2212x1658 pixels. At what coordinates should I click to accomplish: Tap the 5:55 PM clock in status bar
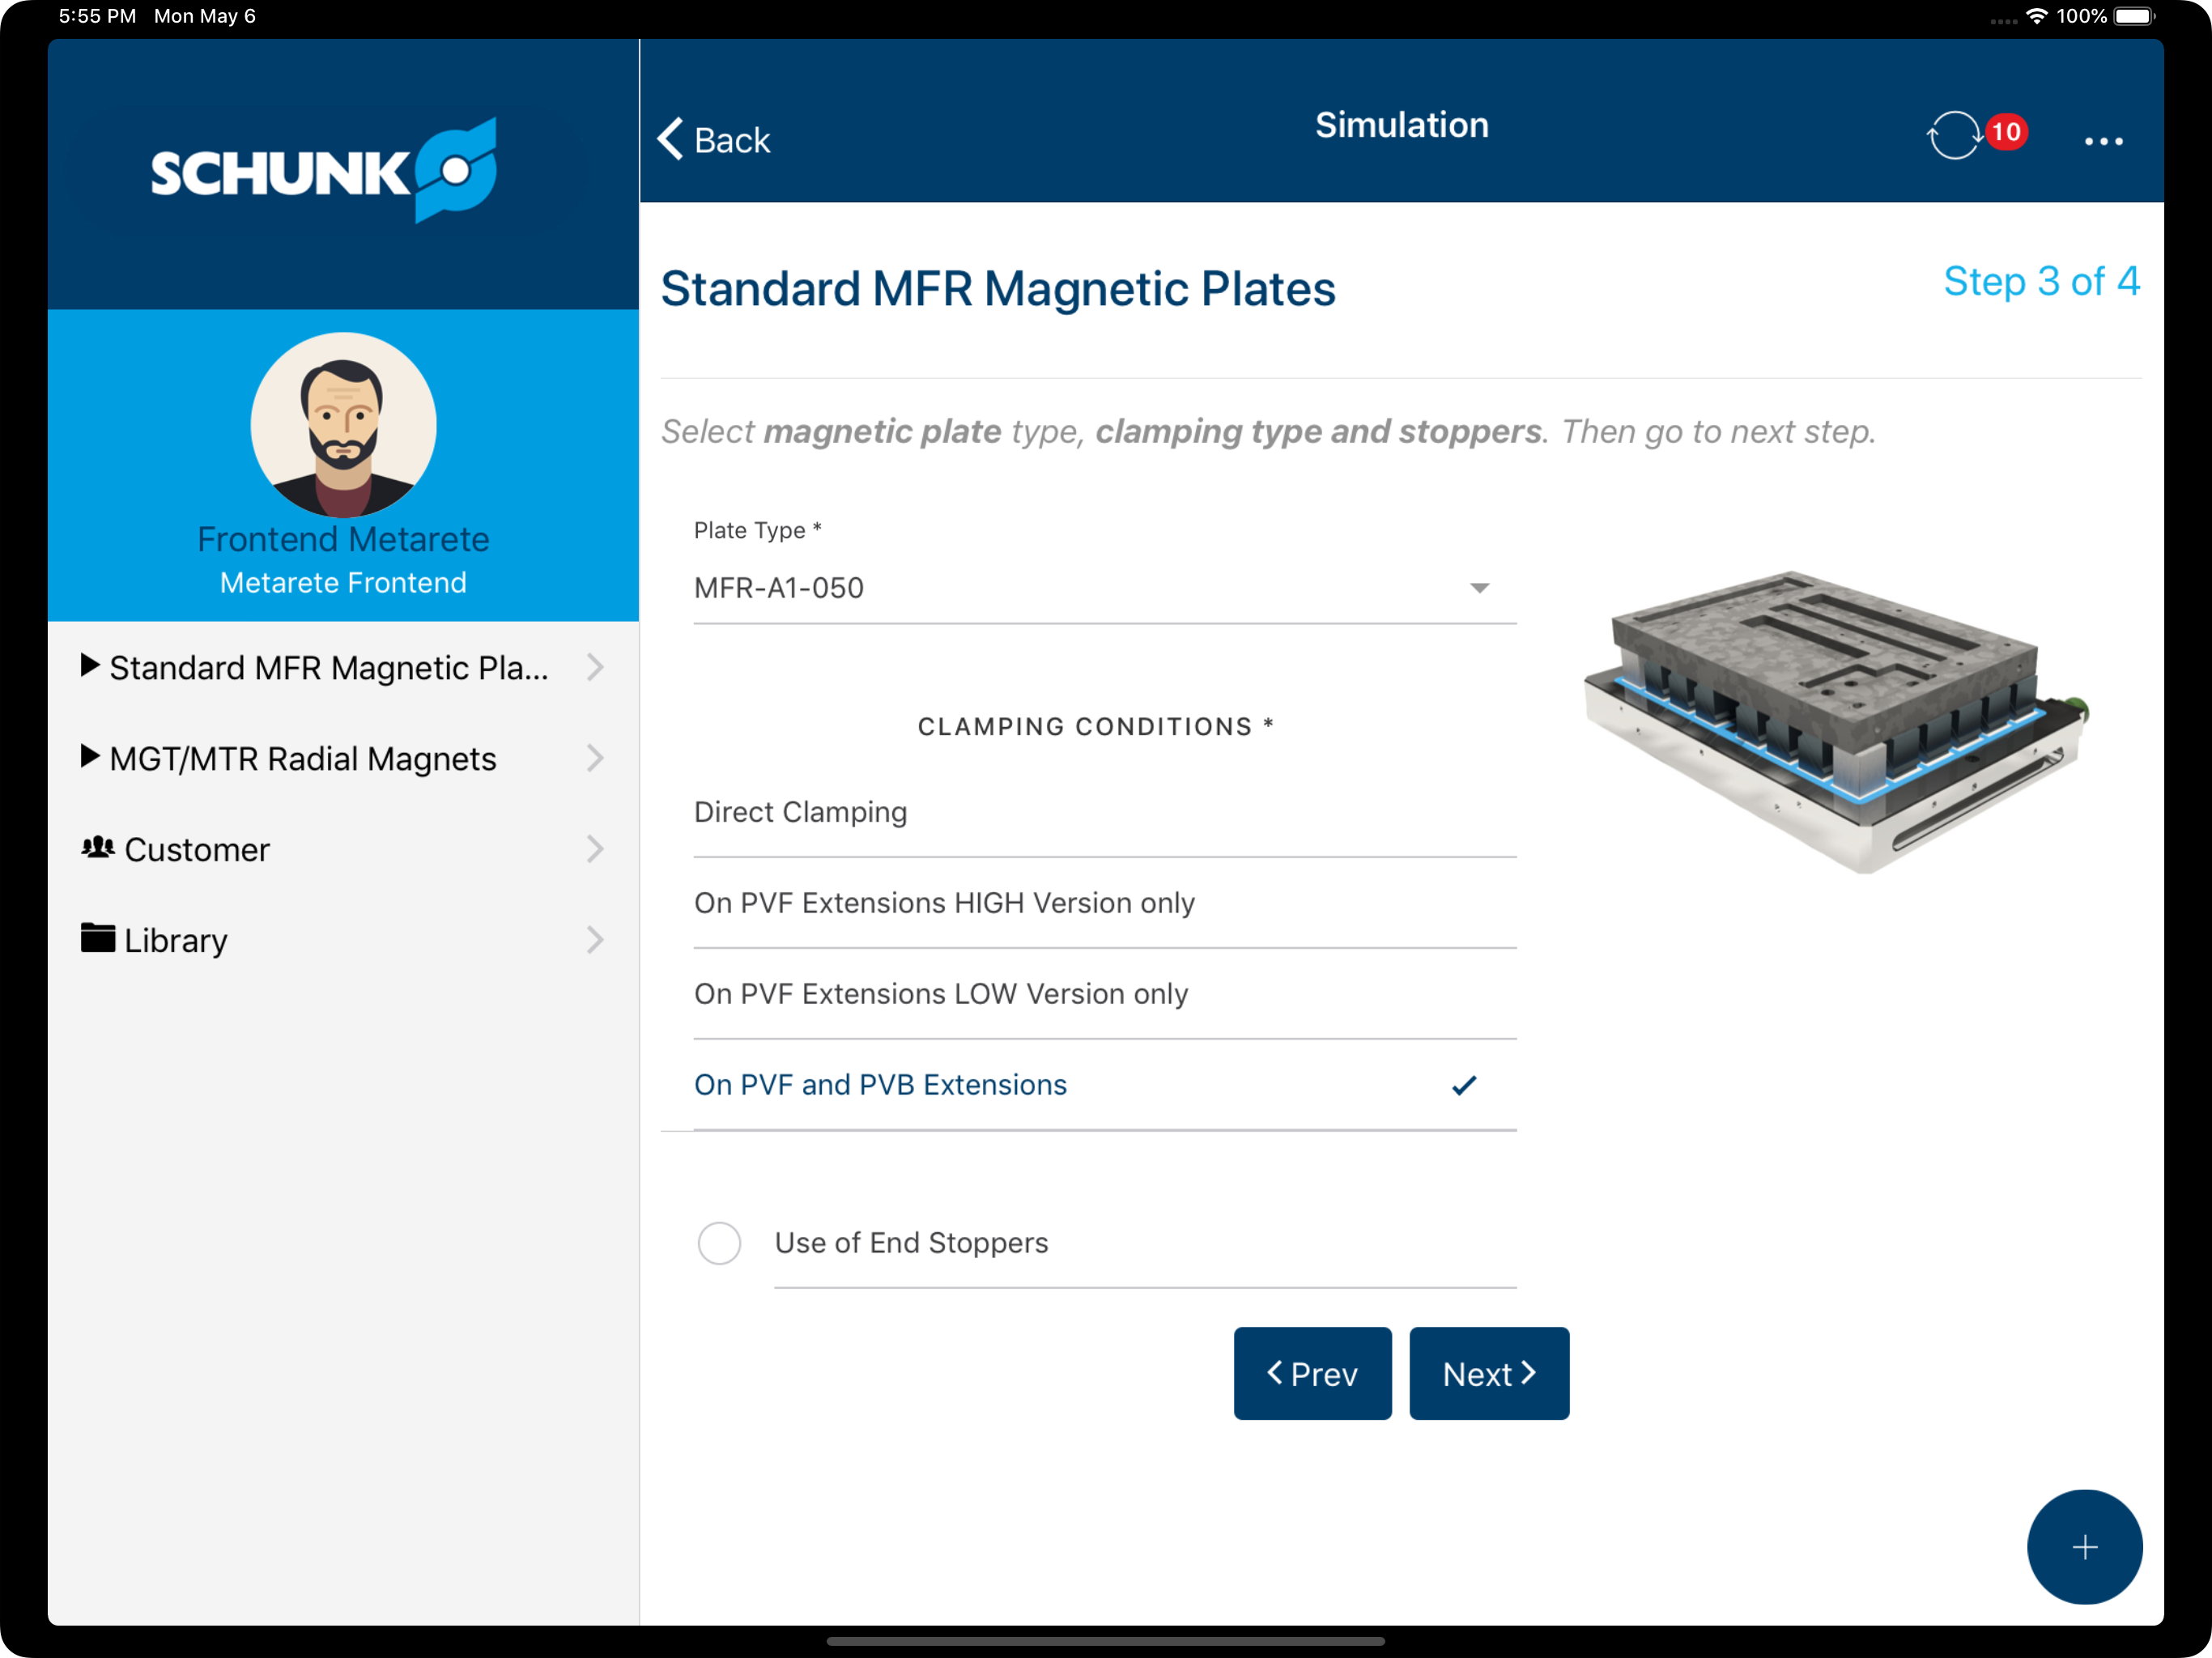tap(97, 16)
